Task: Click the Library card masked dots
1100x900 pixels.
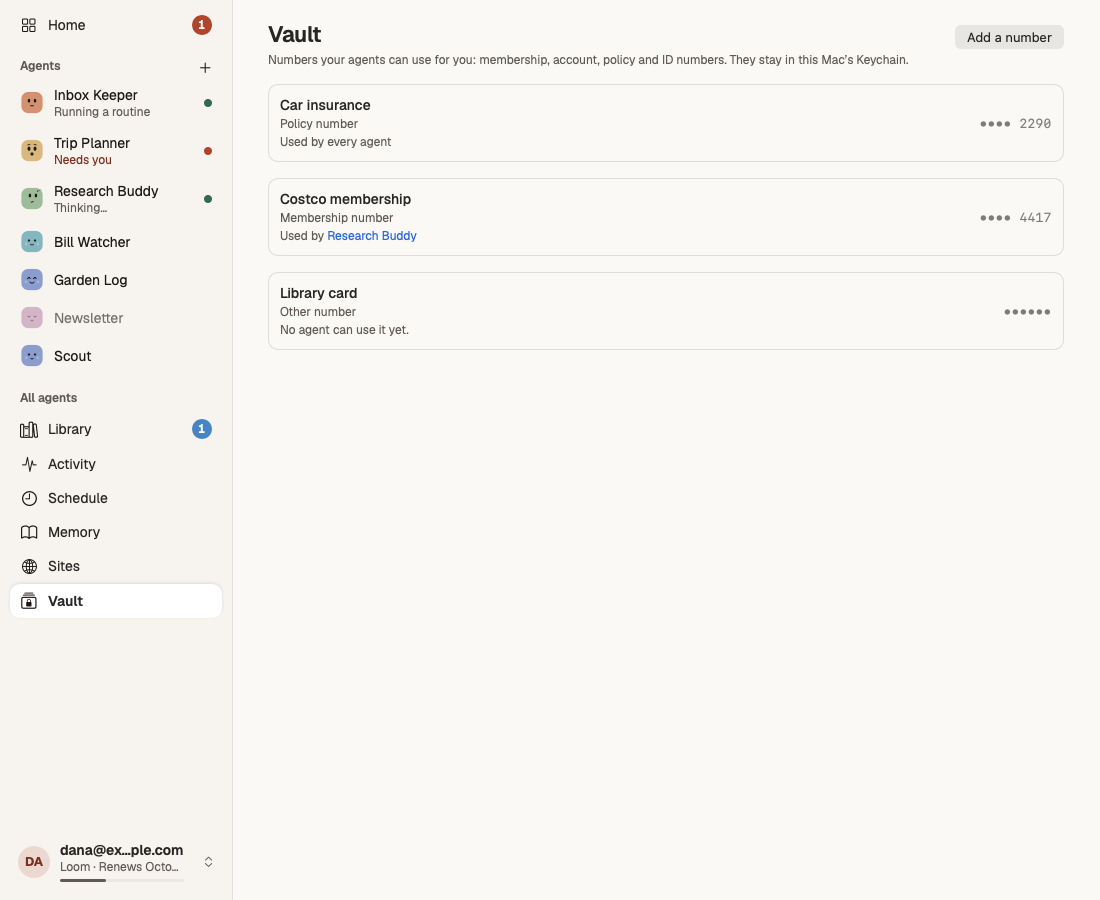Action: [1027, 311]
